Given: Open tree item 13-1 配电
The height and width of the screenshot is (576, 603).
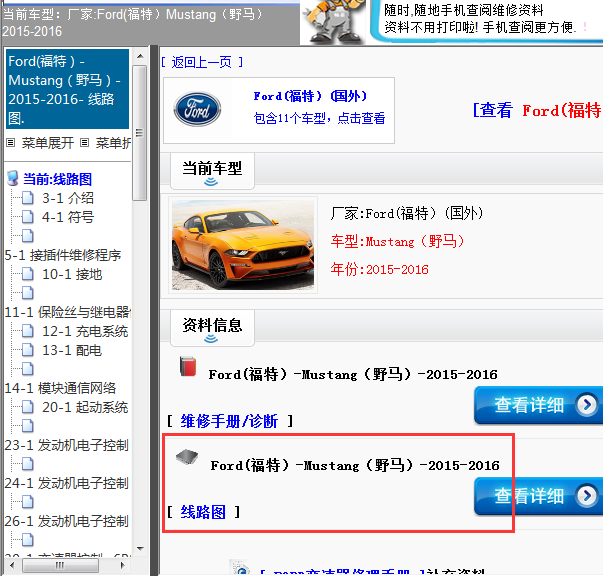Looking at the screenshot, I should [x=72, y=350].
